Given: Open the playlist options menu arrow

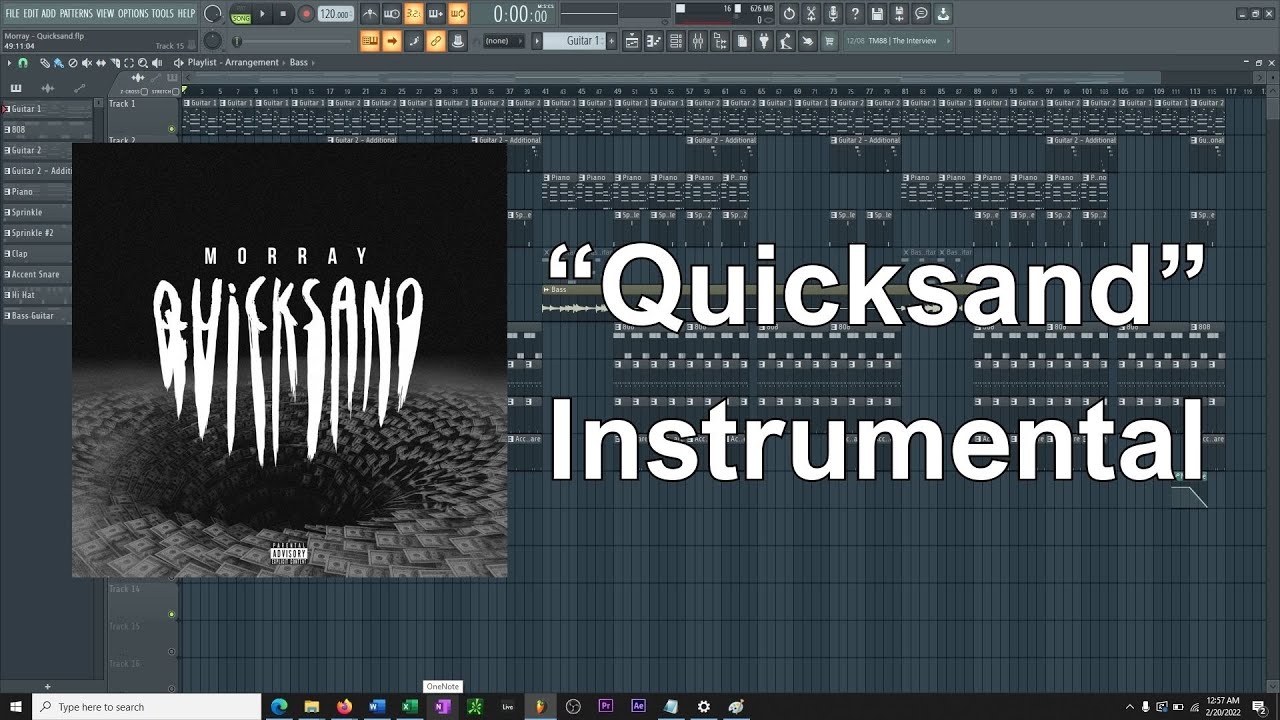Looking at the screenshot, I should point(9,62).
